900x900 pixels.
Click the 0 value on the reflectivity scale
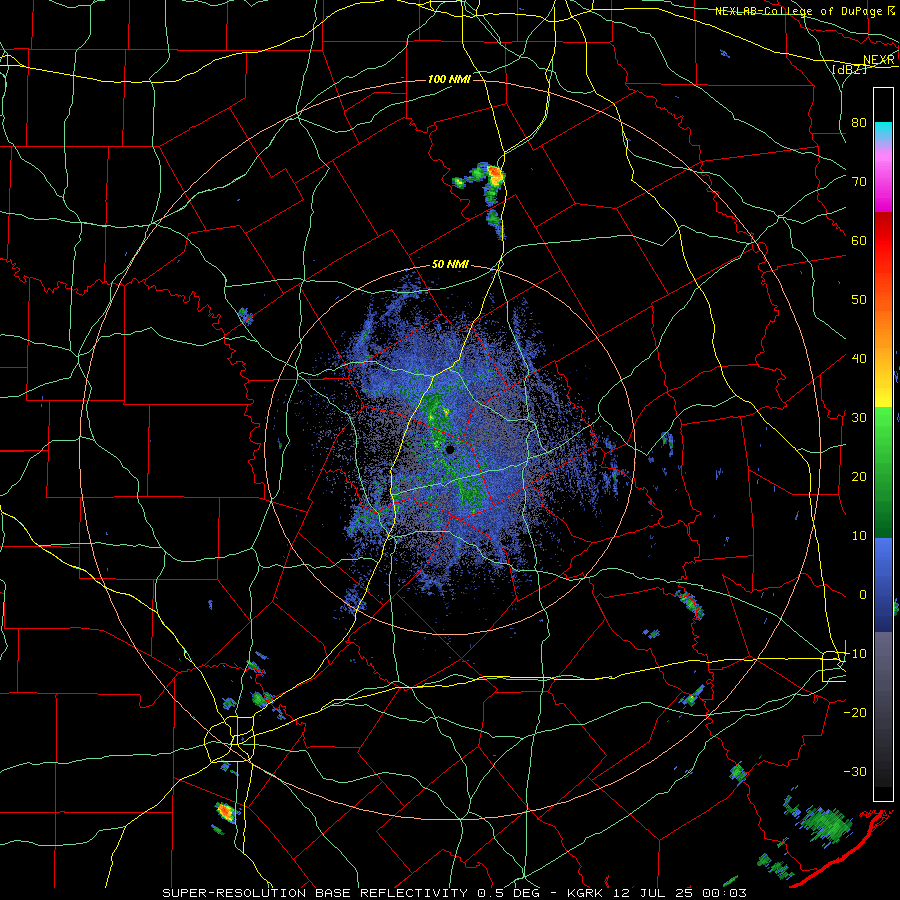(863, 595)
